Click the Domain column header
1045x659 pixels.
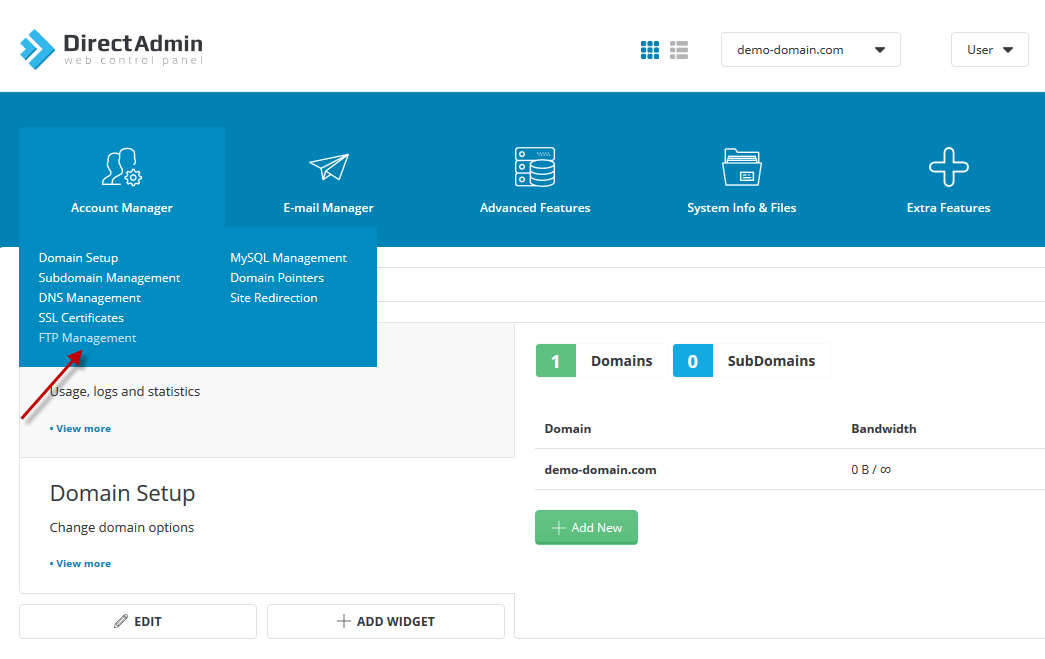pyautogui.click(x=568, y=428)
